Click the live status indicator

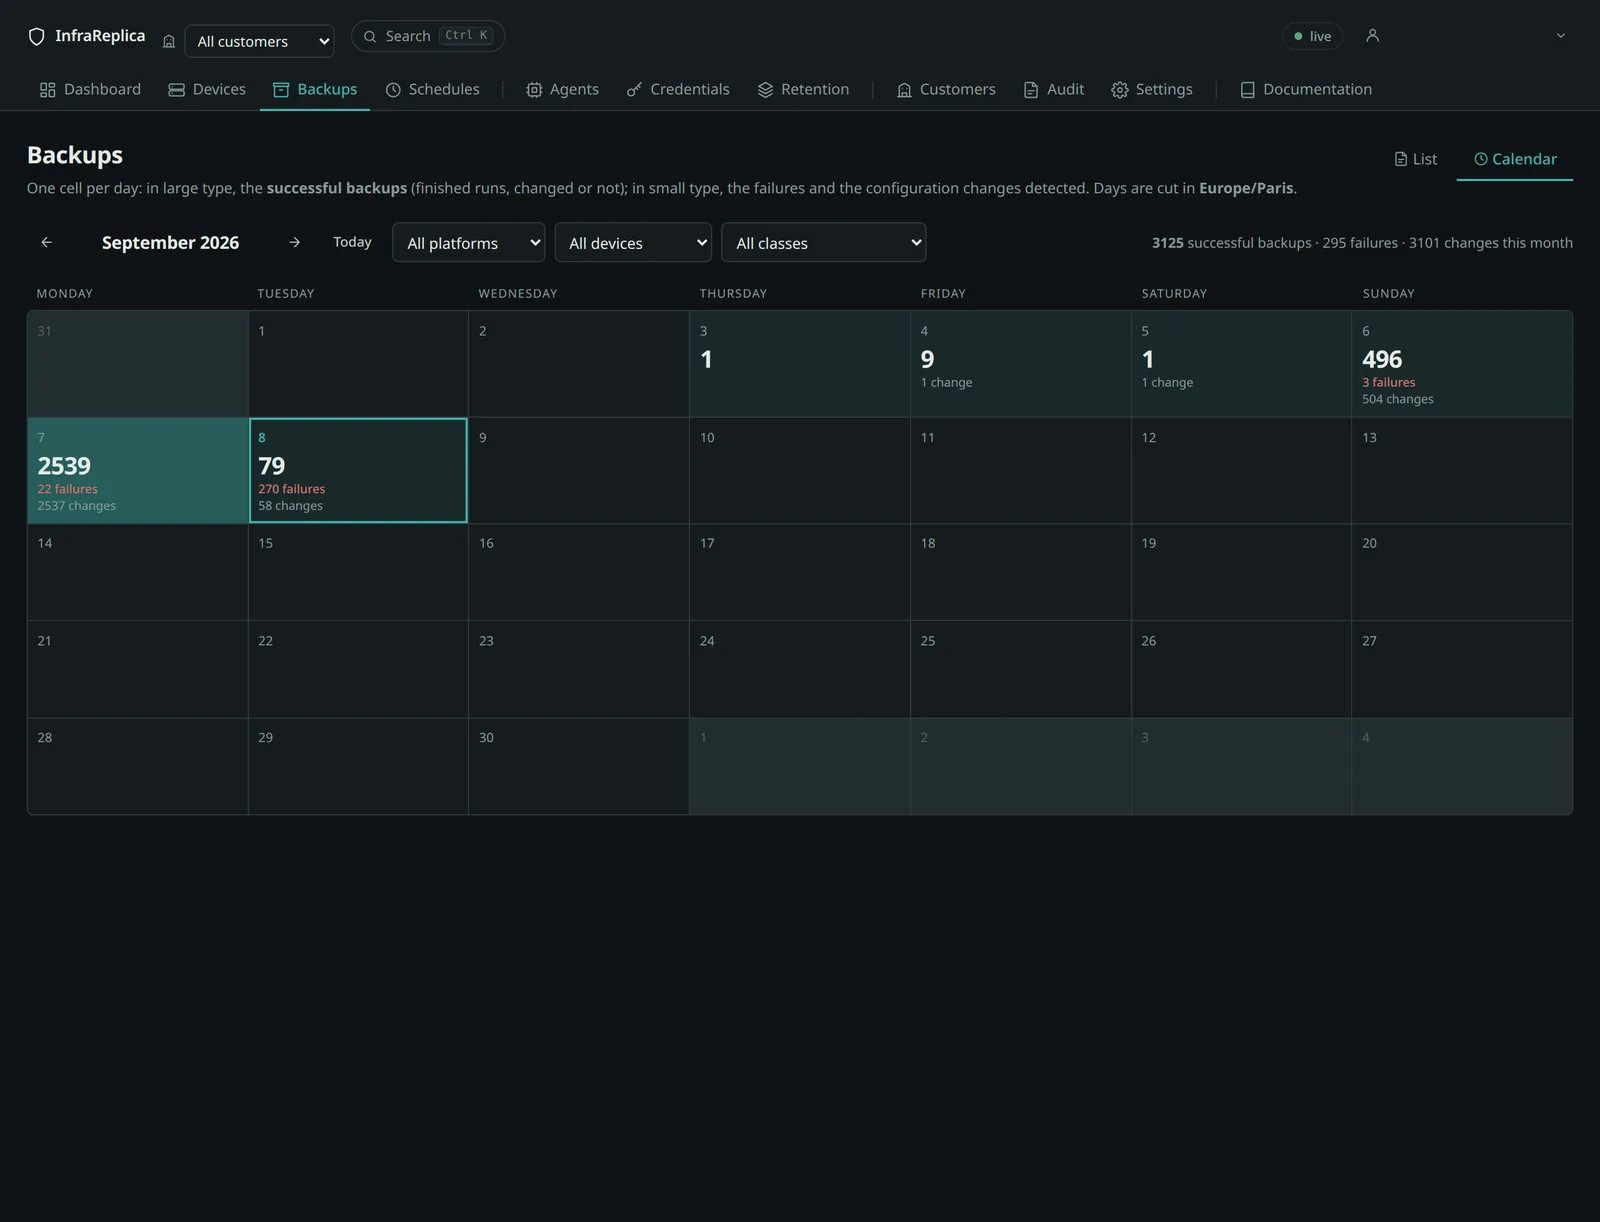point(1312,36)
